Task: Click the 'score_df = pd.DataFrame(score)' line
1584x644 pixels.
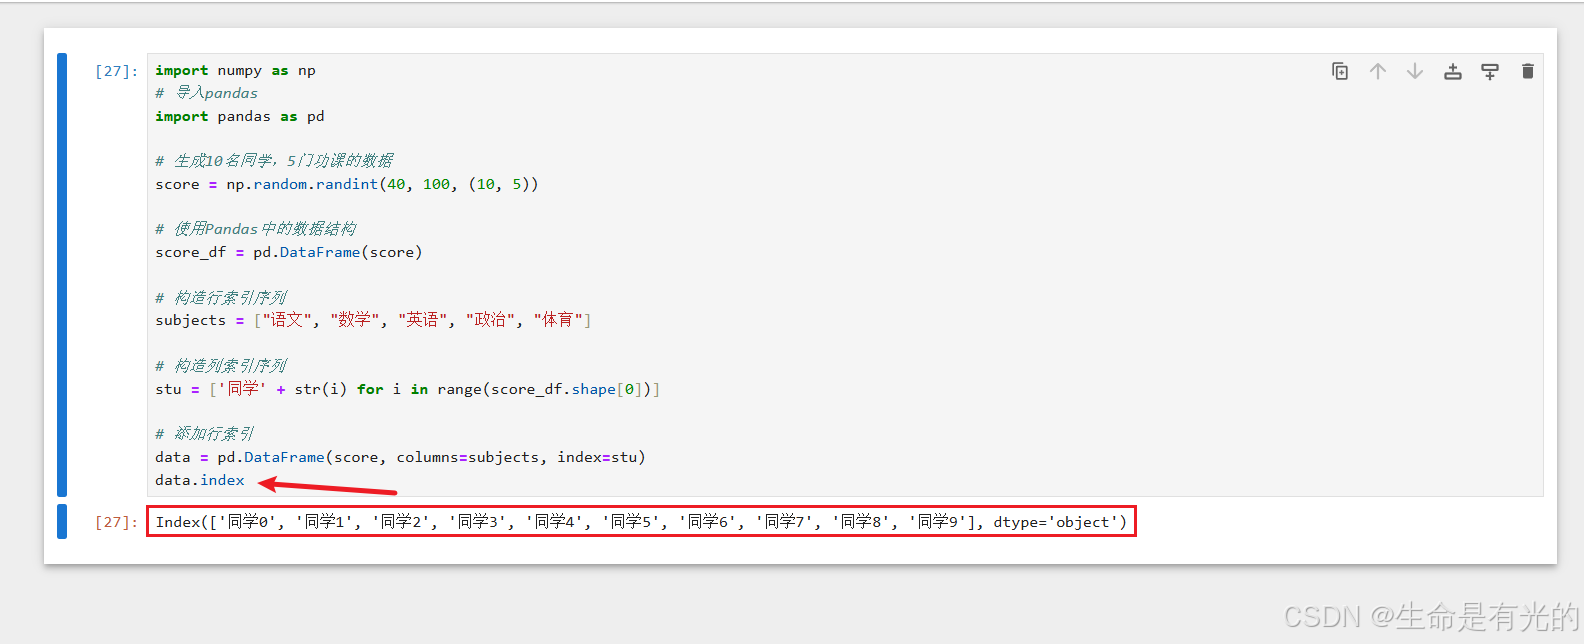Action: pos(289,252)
